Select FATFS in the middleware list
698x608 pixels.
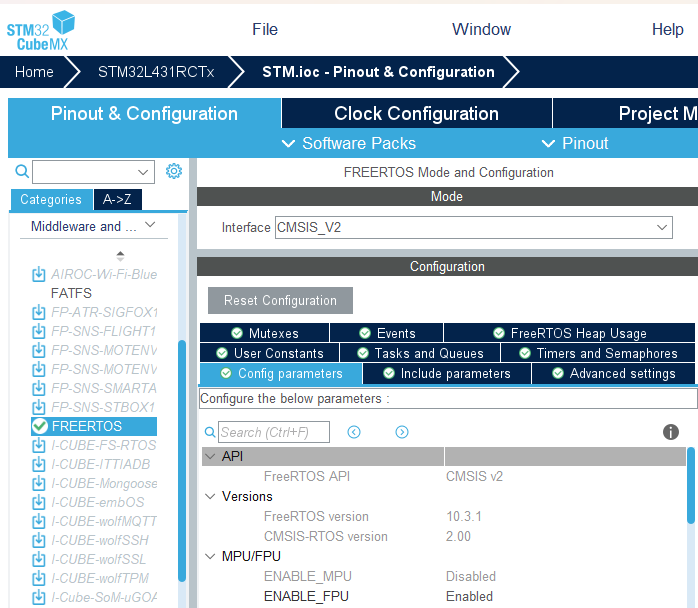coord(71,293)
